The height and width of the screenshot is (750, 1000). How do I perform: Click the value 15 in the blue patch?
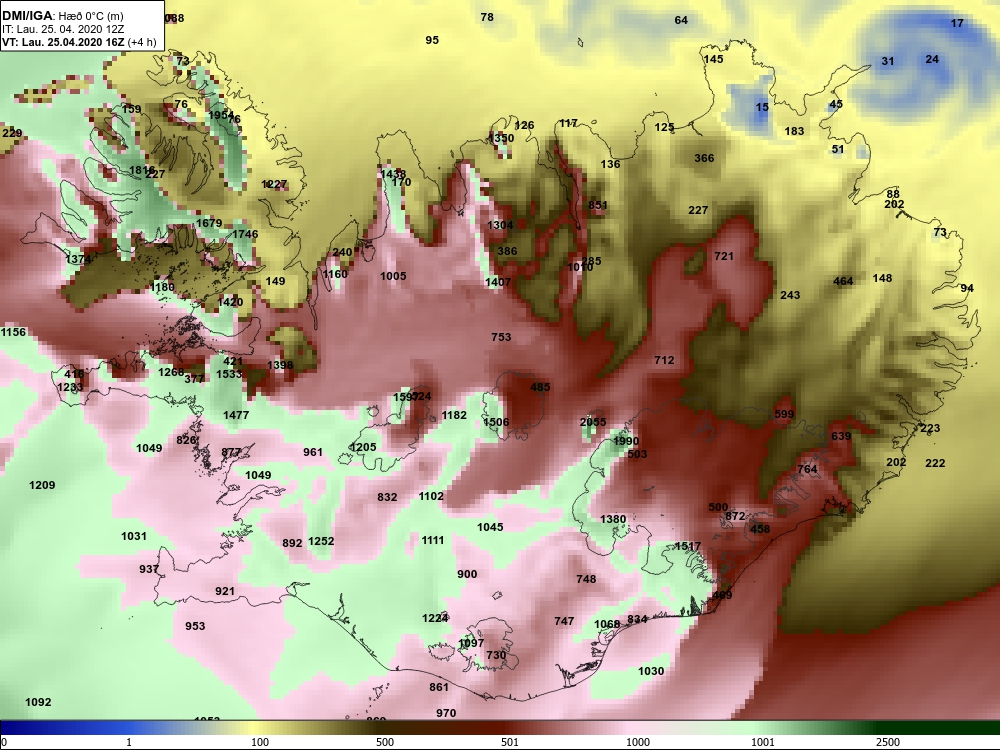pyautogui.click(x=762, y=107)
